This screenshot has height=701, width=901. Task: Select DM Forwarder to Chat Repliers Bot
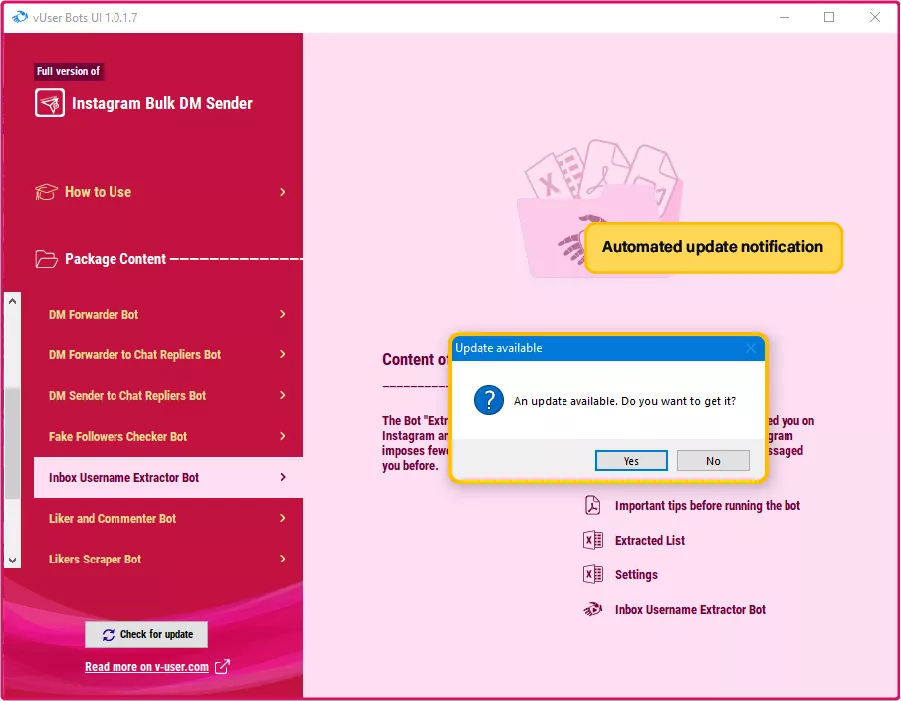pyautogui.click(x=168, y=355)
